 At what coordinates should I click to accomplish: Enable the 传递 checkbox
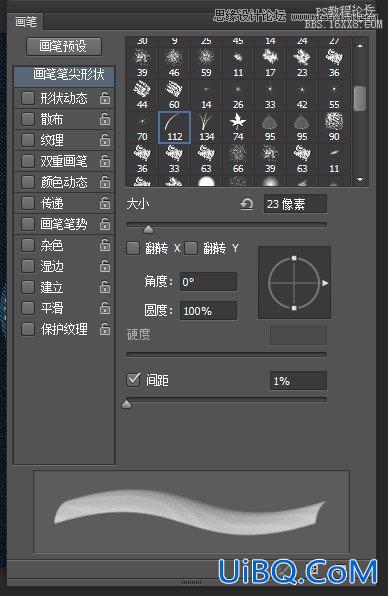(x=28, y=203)
